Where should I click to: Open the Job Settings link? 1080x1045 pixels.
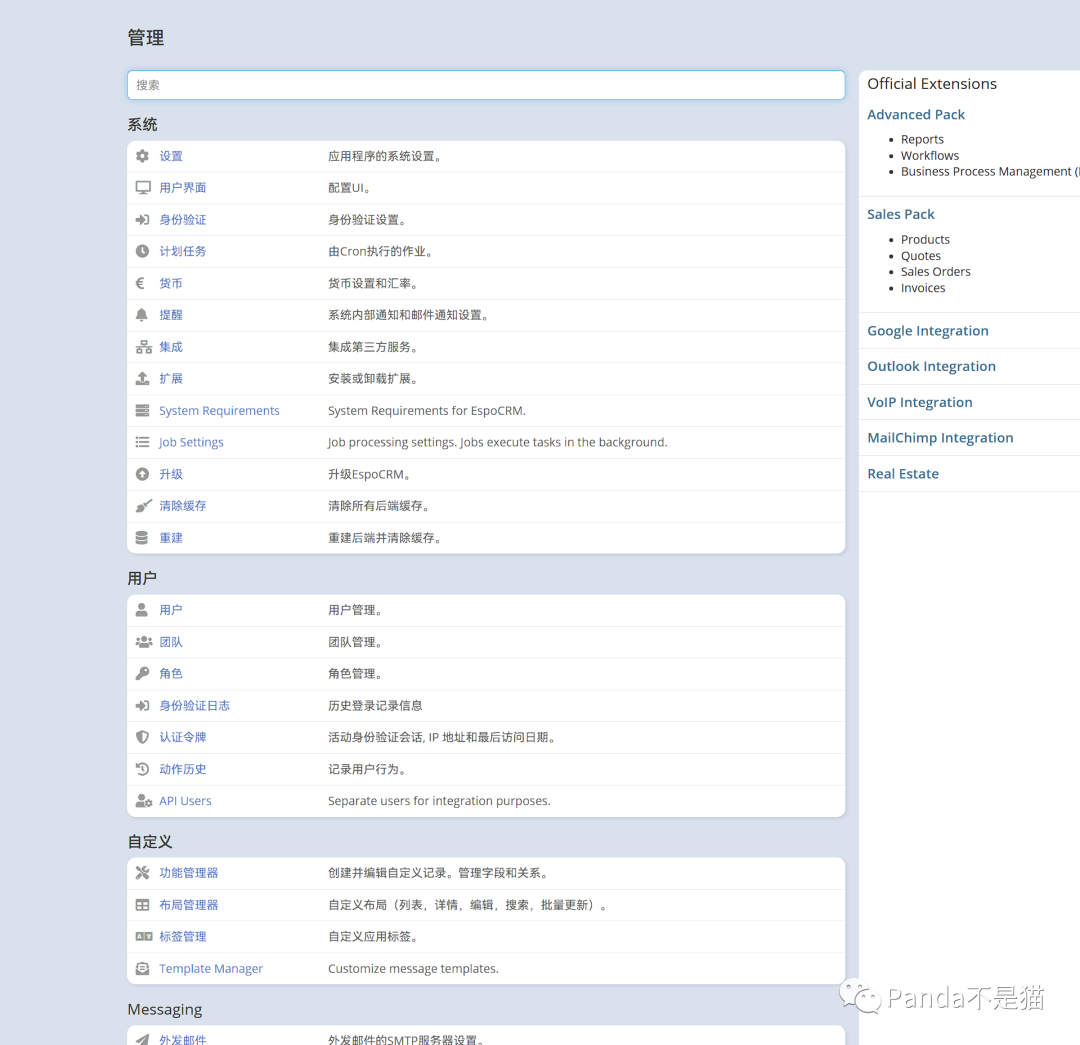coord(191,442)
